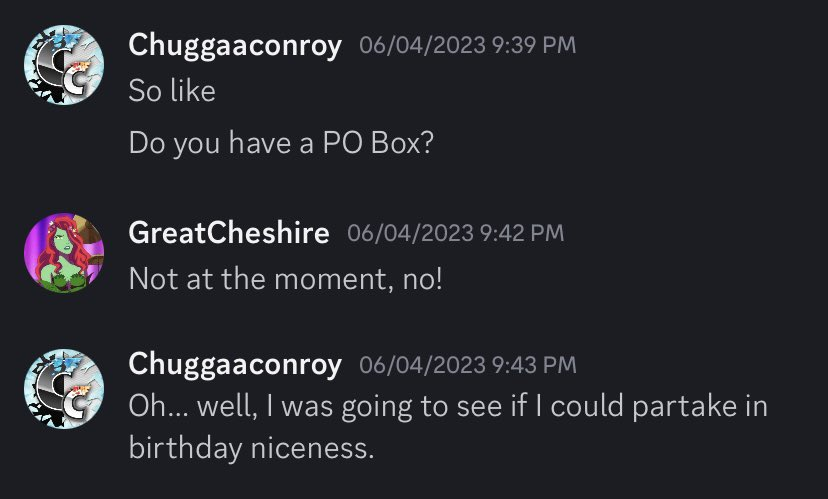Screen dimensions: 828x499
Task: Open Chuggaaconroy's avatar beside the 9:39 PM message
Action: coord(64,65)
